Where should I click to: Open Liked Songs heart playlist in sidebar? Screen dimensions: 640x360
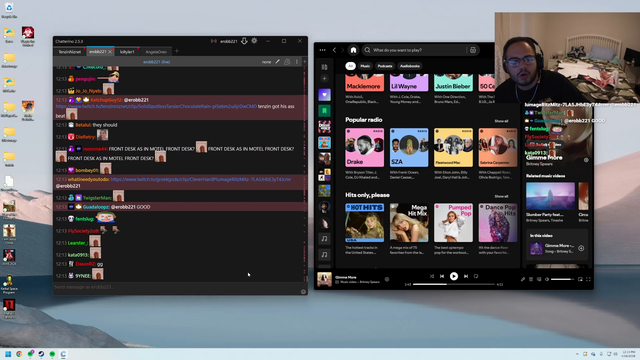(324, 95)
